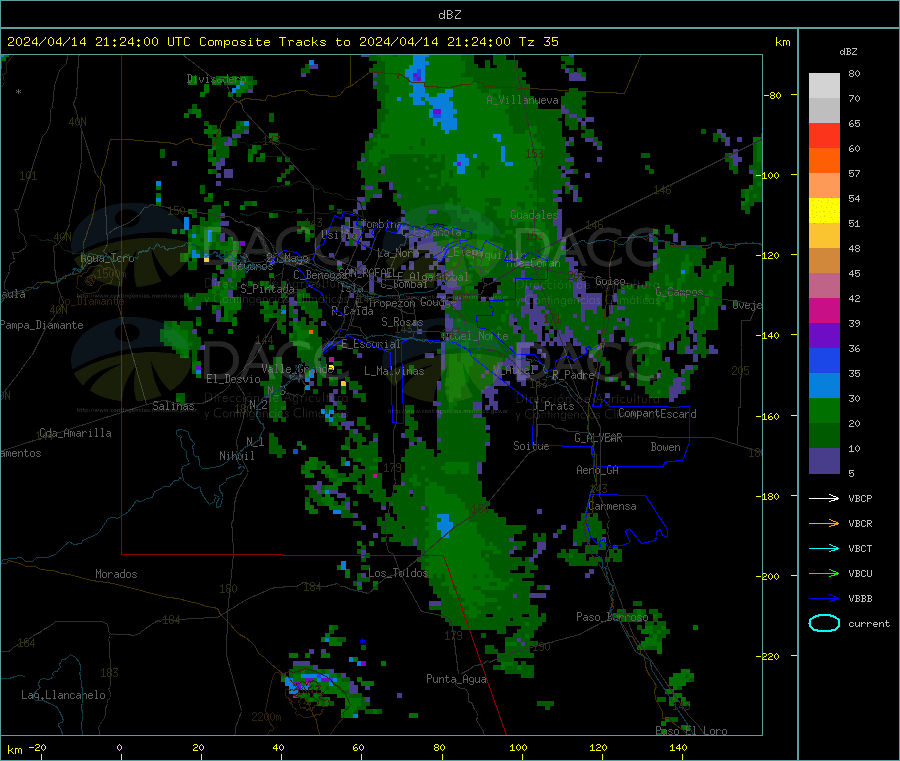The image size is (900, 761).
Task: Click the 'Guadales' map label
Action: point(534,215)
